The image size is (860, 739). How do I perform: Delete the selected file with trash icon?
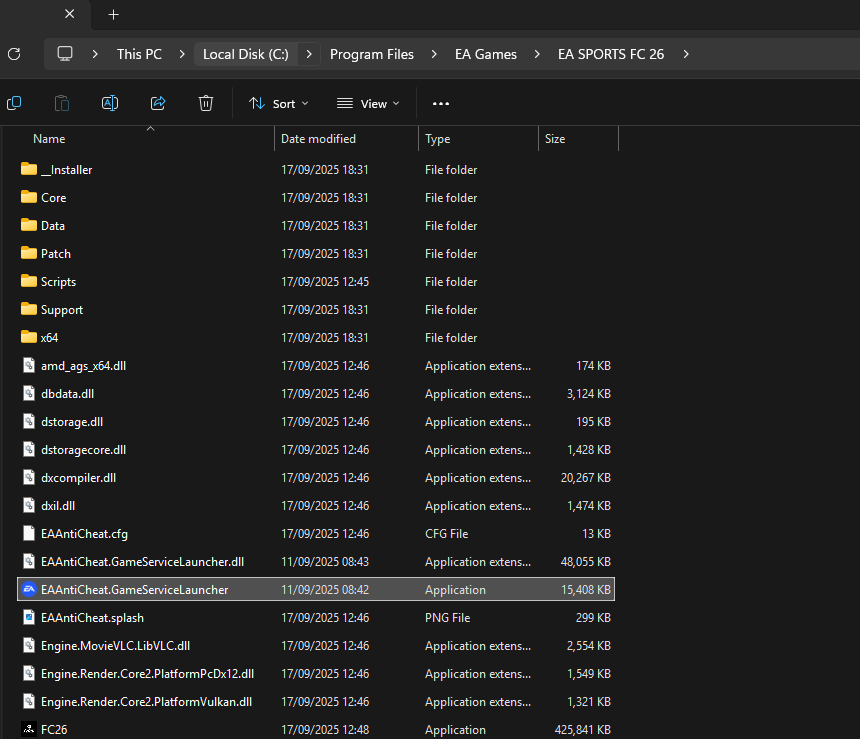pos(206,103)
